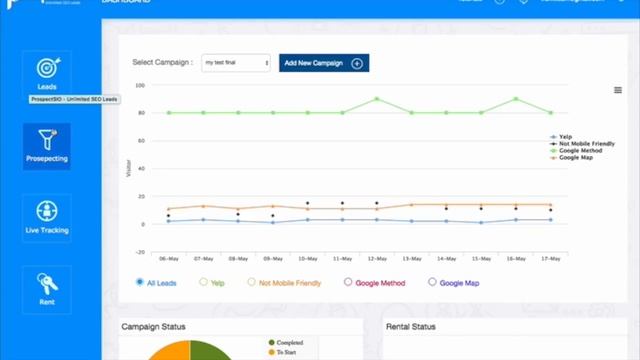
Task: Click the 17-May x-axis label
Action: point(551,259)
